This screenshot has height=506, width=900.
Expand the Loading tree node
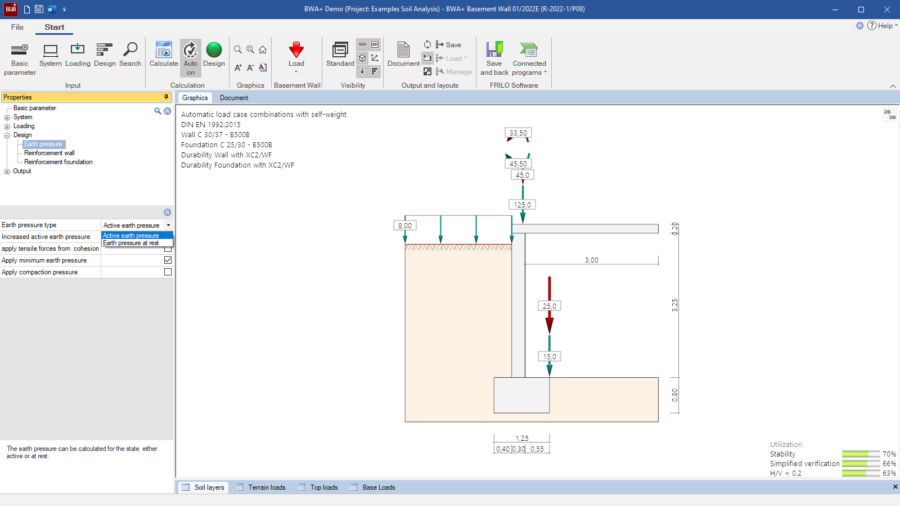[7, 126]
